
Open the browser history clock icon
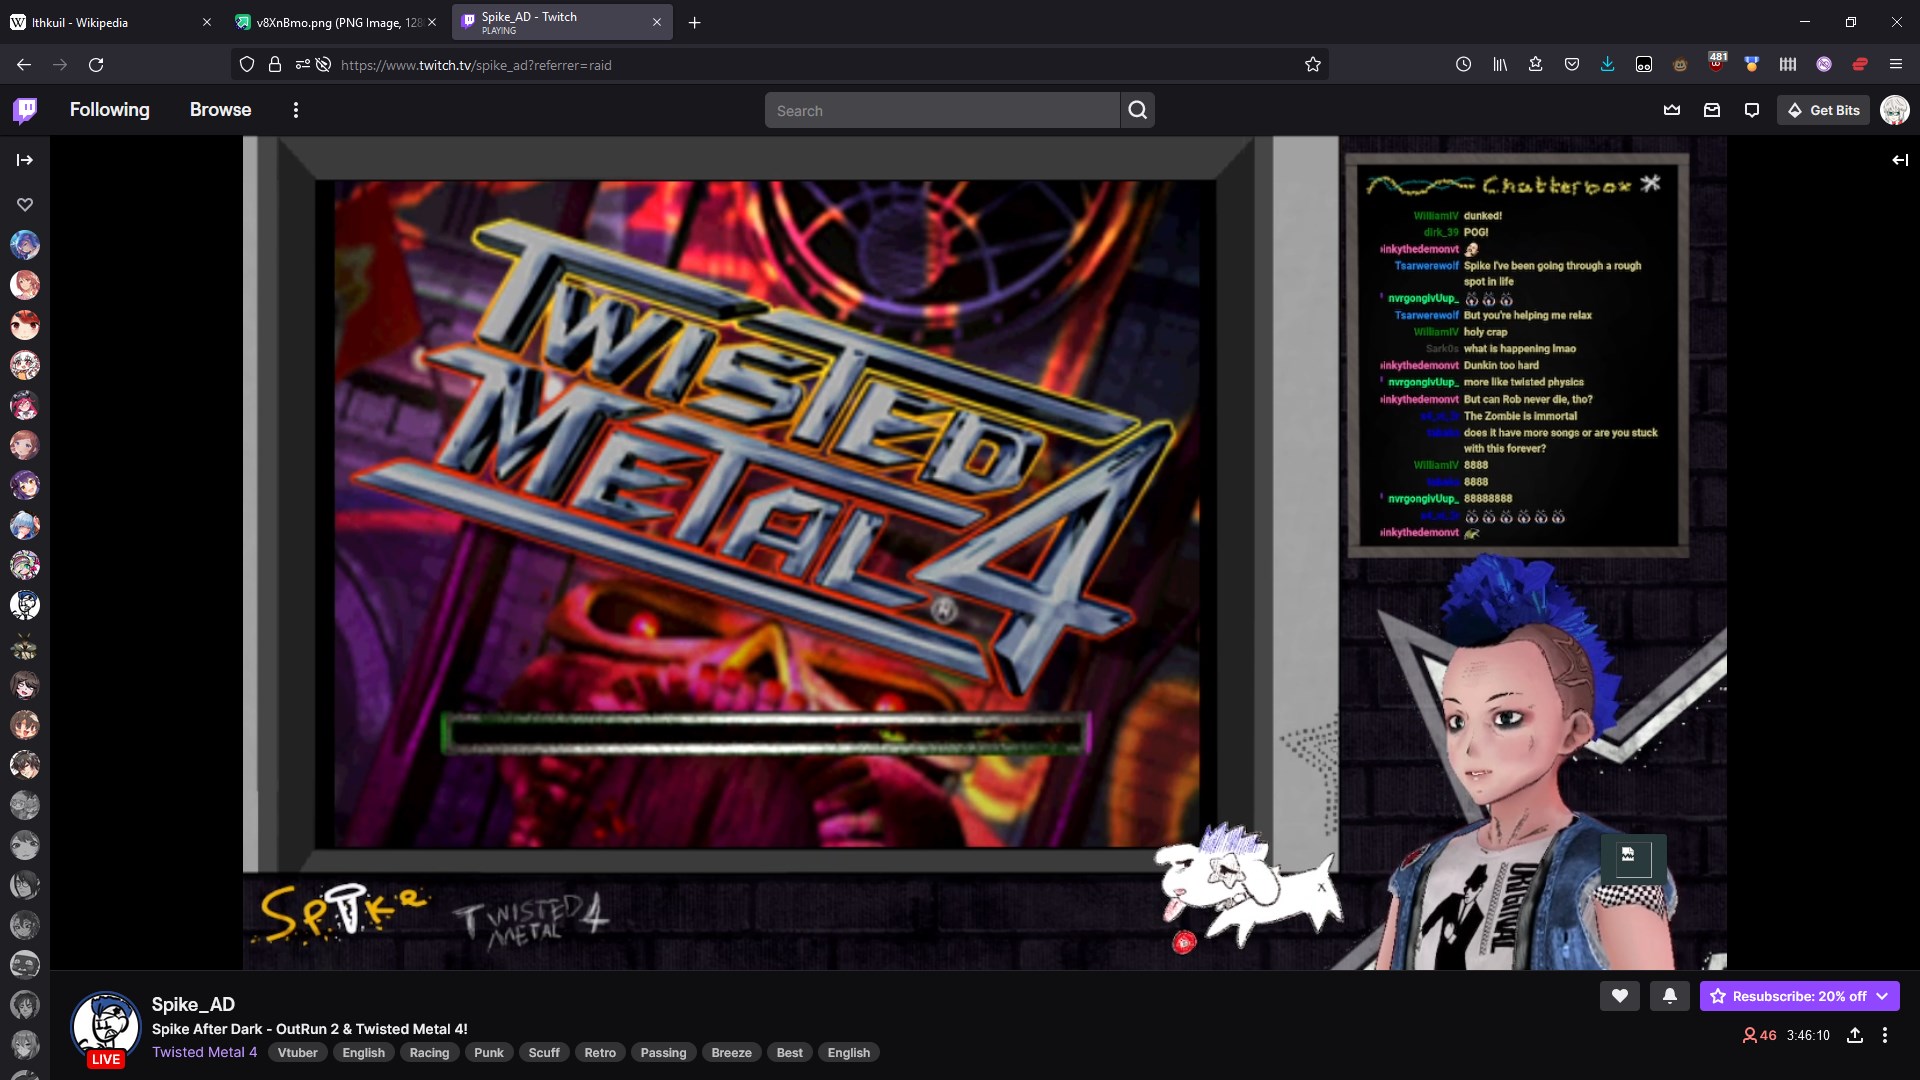(x=1463, y=64)
